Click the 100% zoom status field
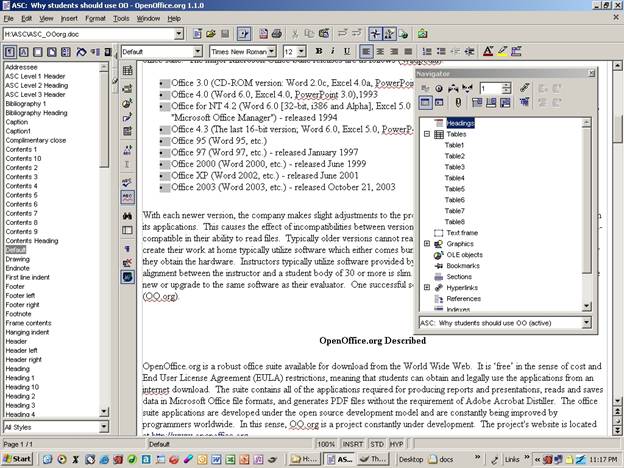 click(x=326, y=443)
